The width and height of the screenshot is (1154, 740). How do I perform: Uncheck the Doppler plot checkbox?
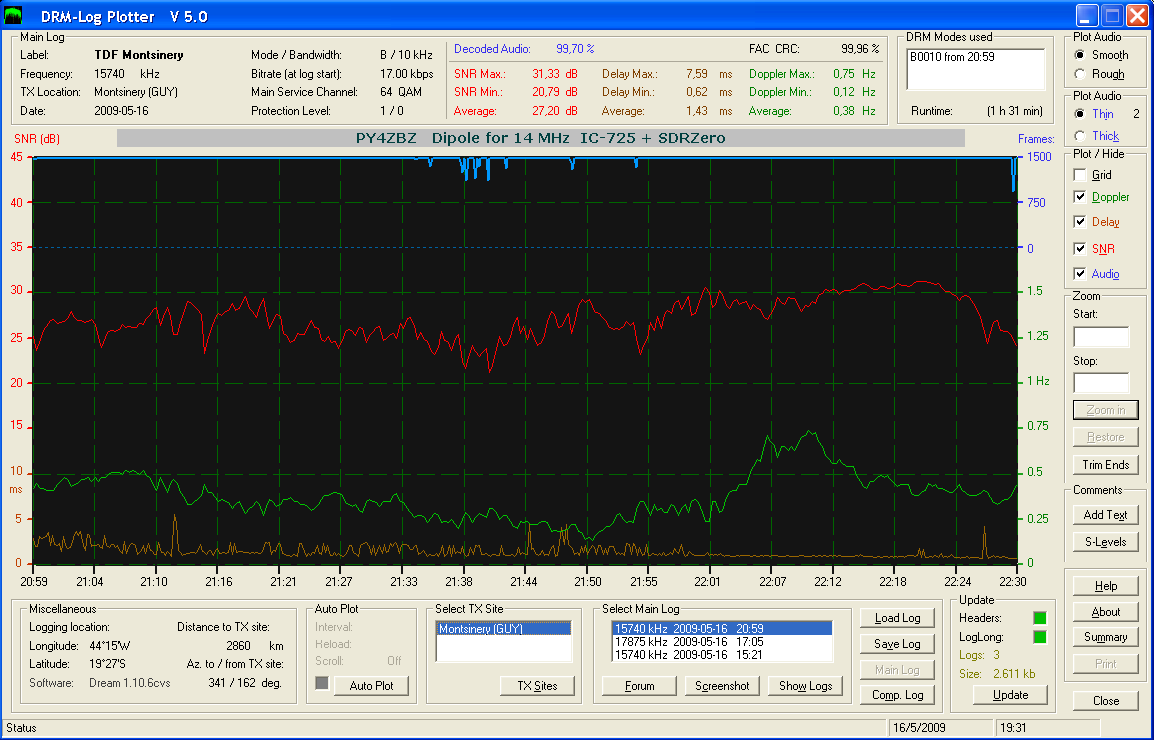[x=1080, y=197]
